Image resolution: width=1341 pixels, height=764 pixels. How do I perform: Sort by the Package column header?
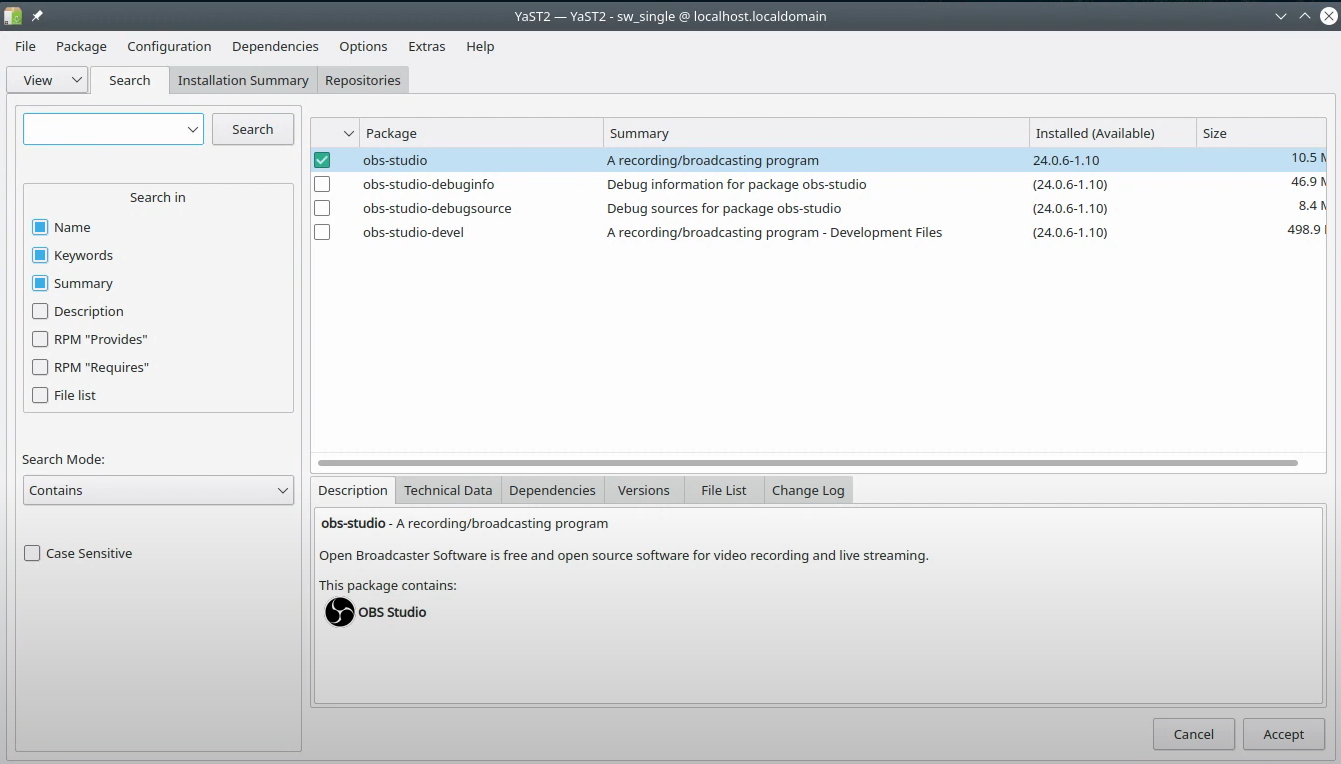tap(481, 133)
